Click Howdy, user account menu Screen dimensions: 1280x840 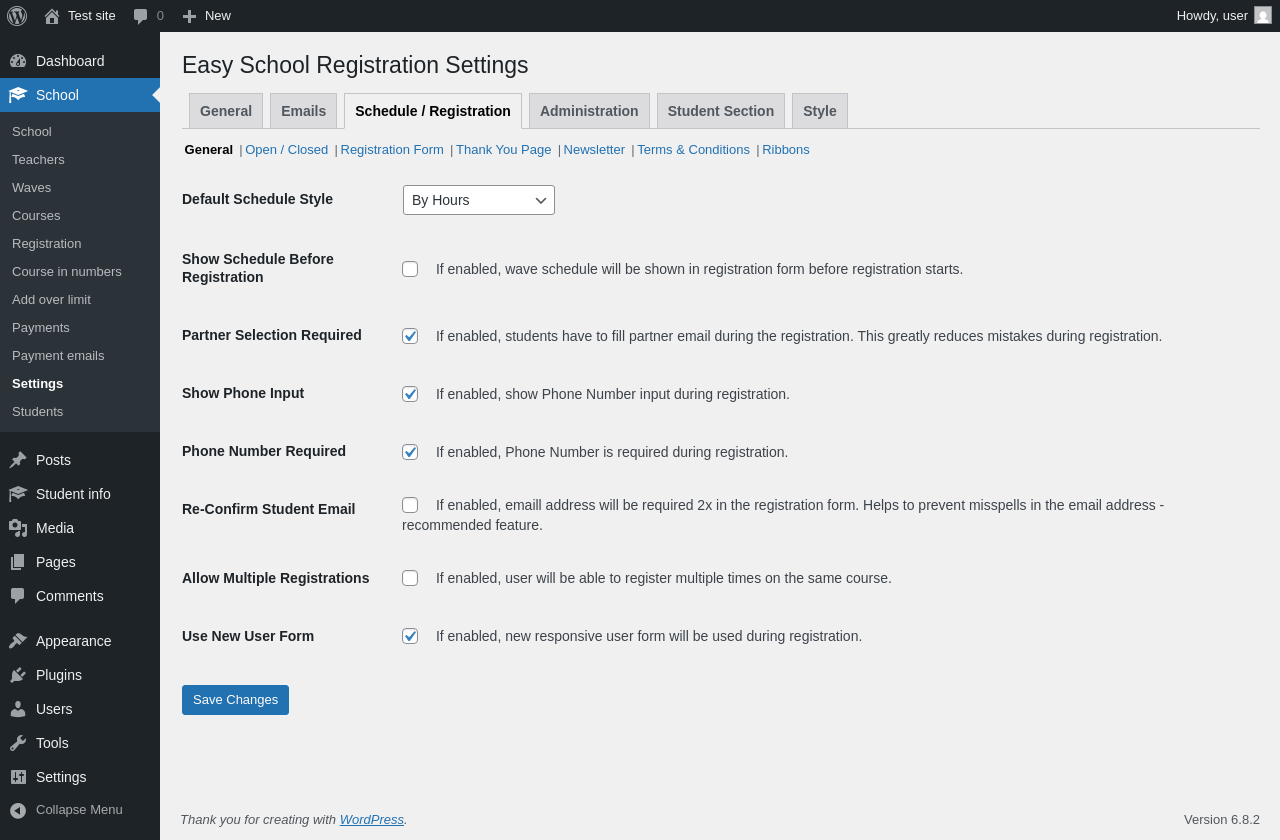pos(1224,16)
